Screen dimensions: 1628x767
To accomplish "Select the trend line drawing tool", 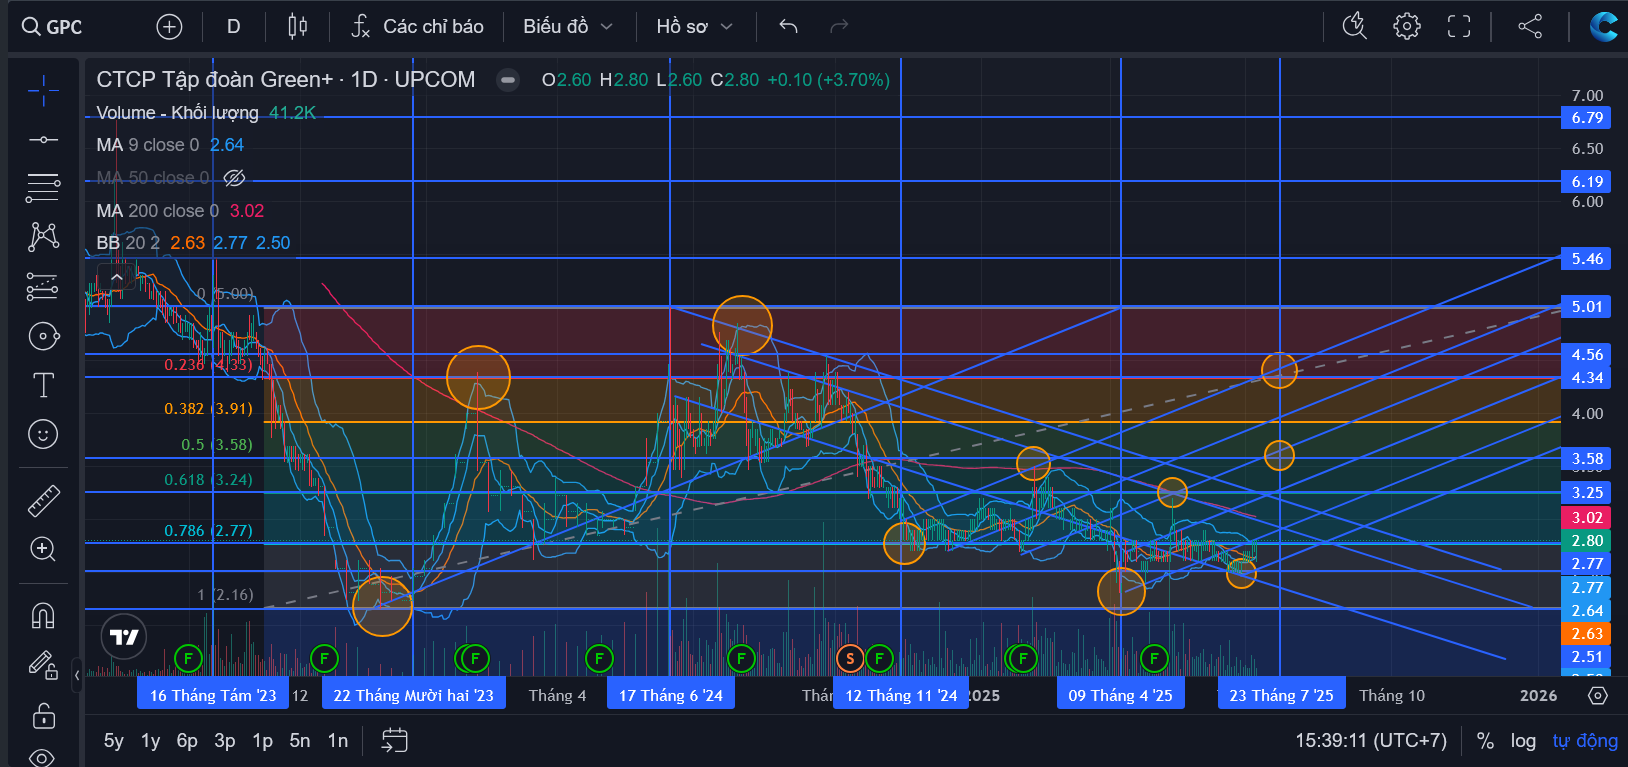I will [x=43, y=140].
